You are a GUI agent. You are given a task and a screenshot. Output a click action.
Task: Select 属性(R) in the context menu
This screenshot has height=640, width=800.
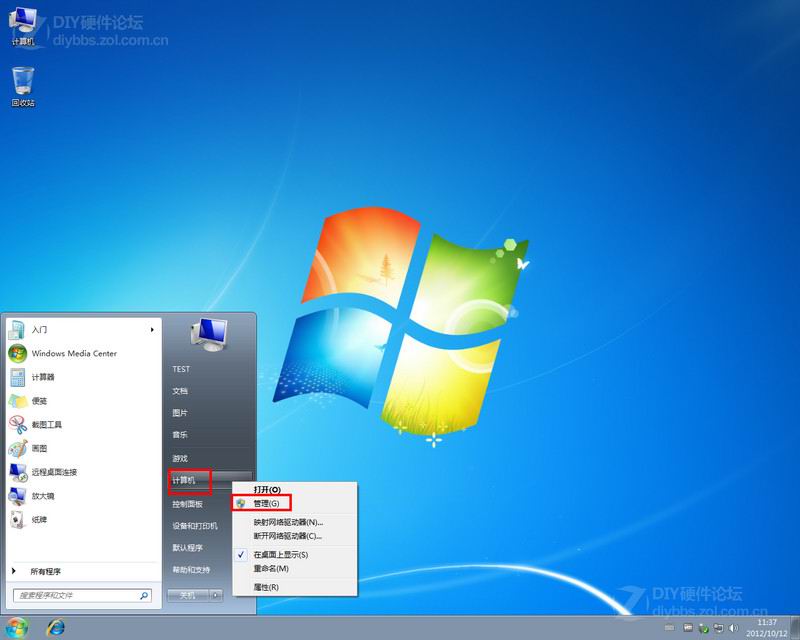pyautogui.click(x=294, y=587)
